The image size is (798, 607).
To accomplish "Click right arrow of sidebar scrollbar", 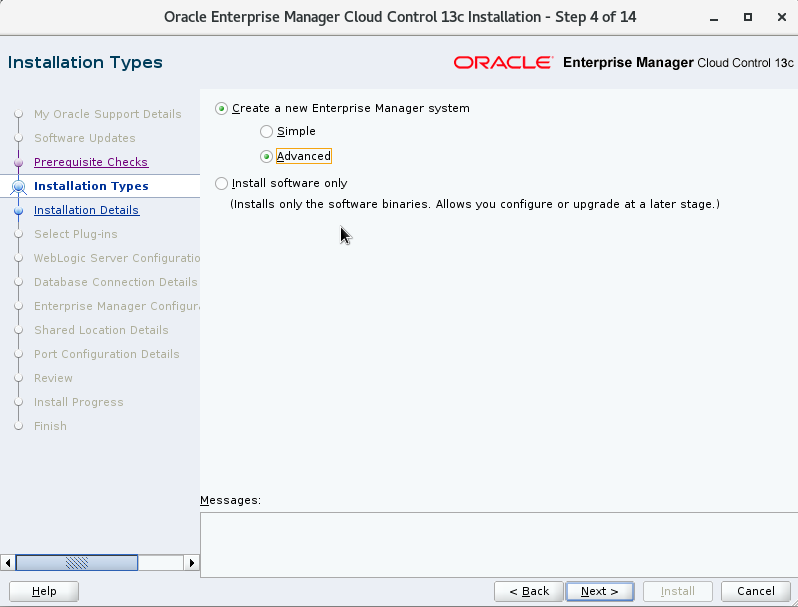I will pyautogui.click(x=191, y=563).
